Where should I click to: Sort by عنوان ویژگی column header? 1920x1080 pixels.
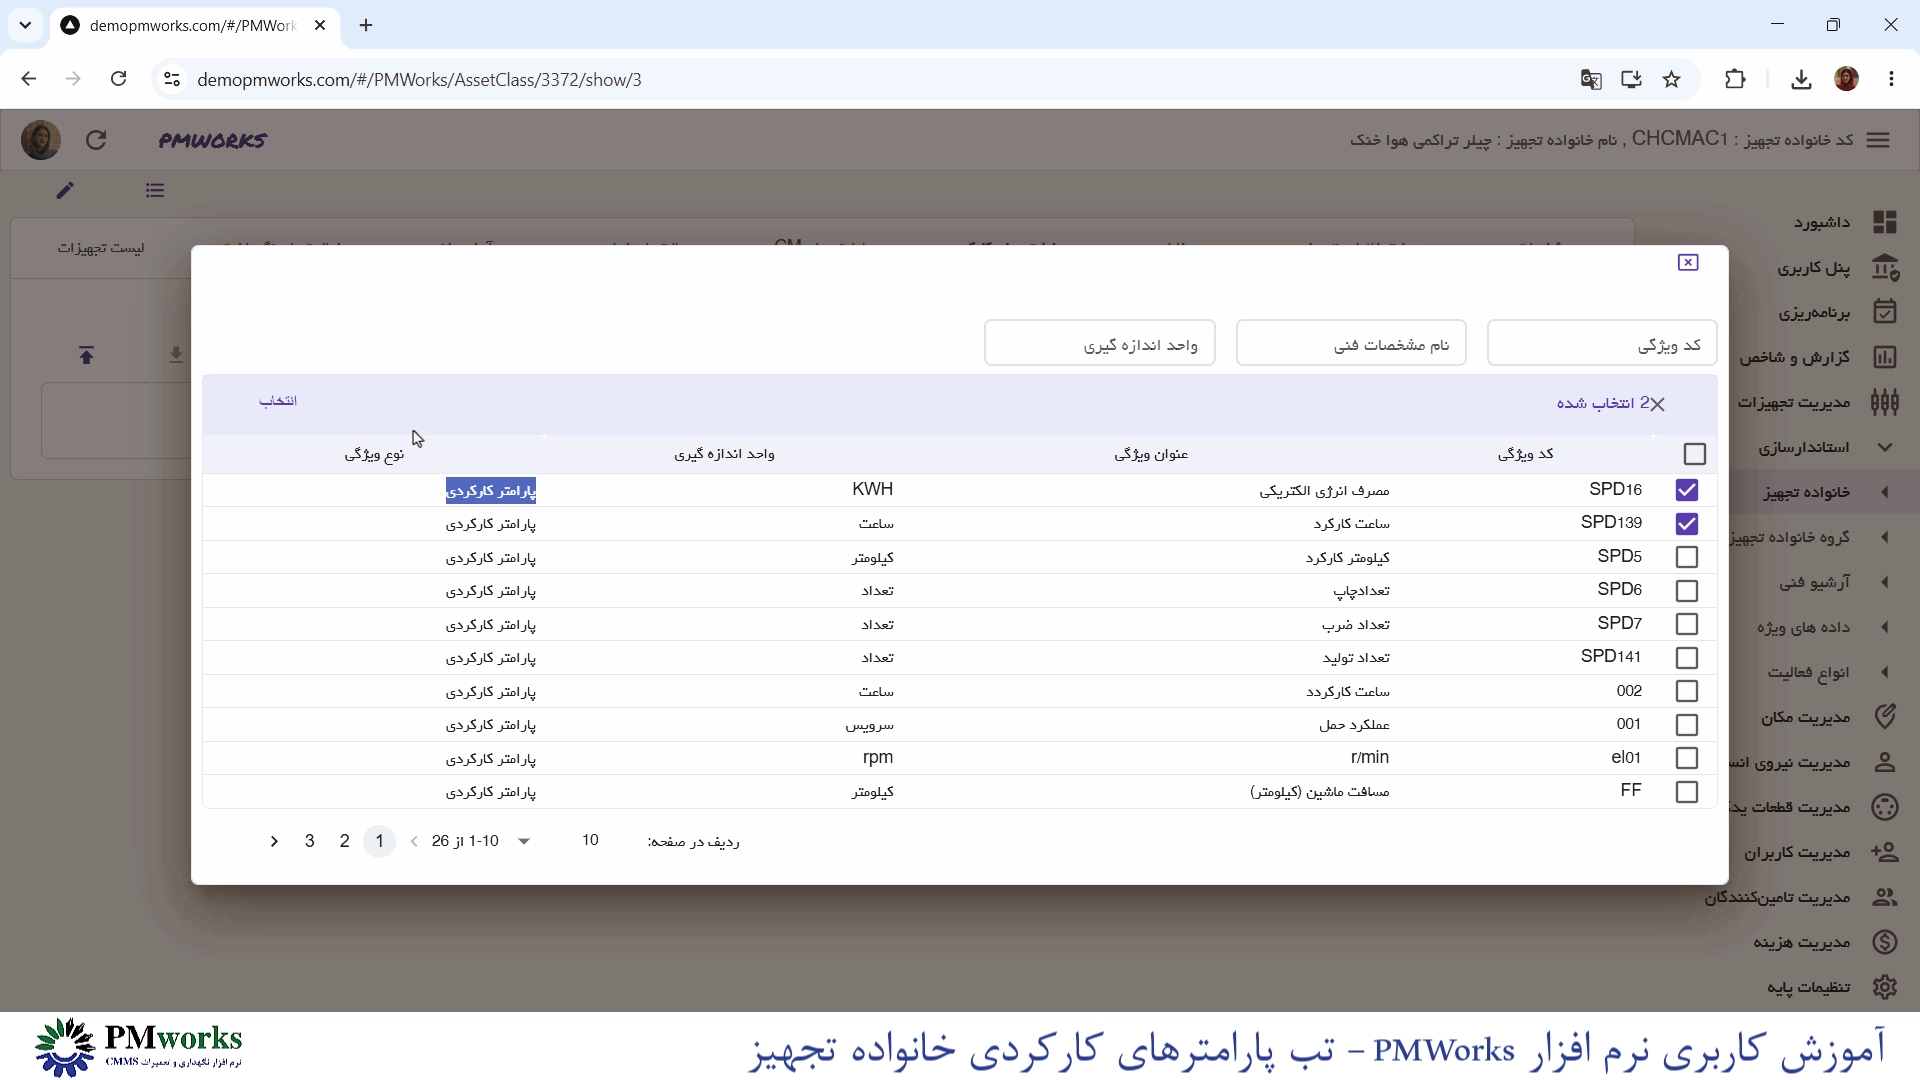[x=1151, y=454]
